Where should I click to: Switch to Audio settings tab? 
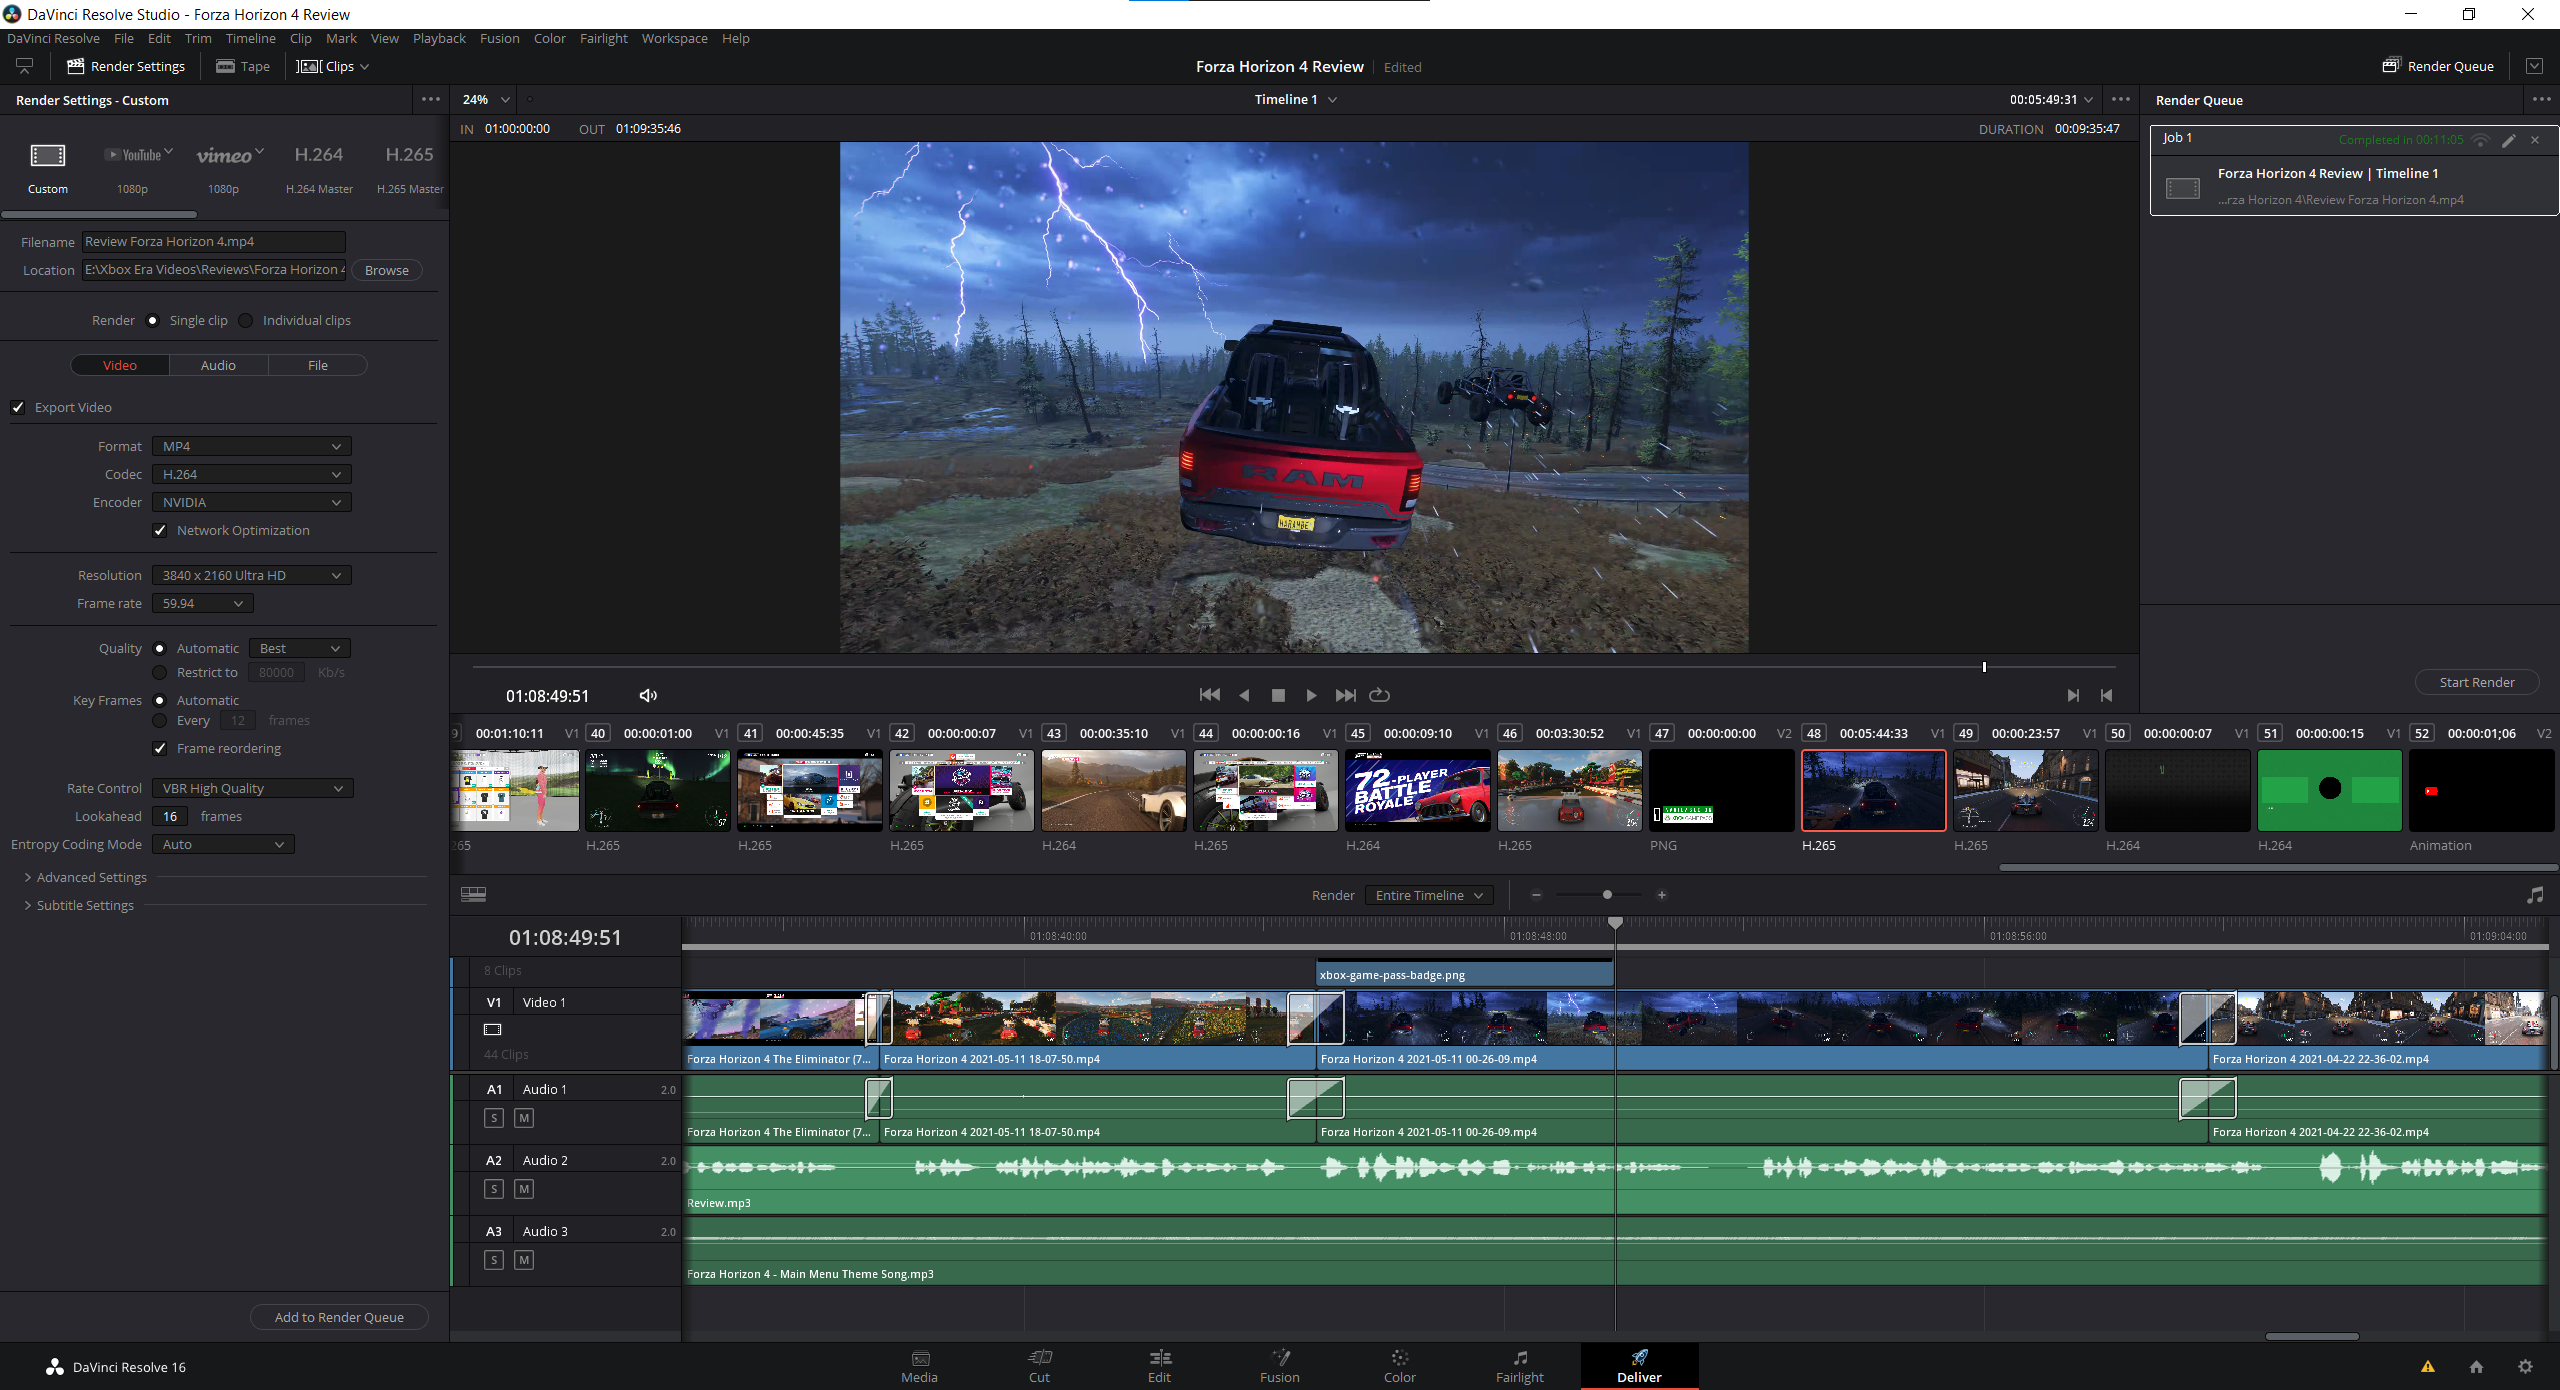(x=218, y=365)
